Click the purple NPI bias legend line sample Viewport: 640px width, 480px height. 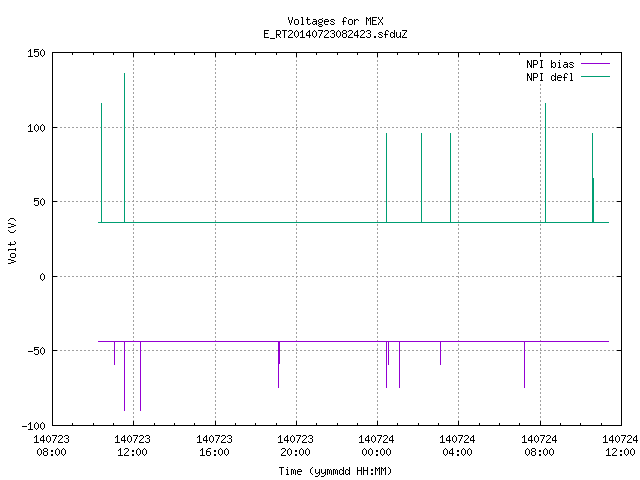pos(595,64)
